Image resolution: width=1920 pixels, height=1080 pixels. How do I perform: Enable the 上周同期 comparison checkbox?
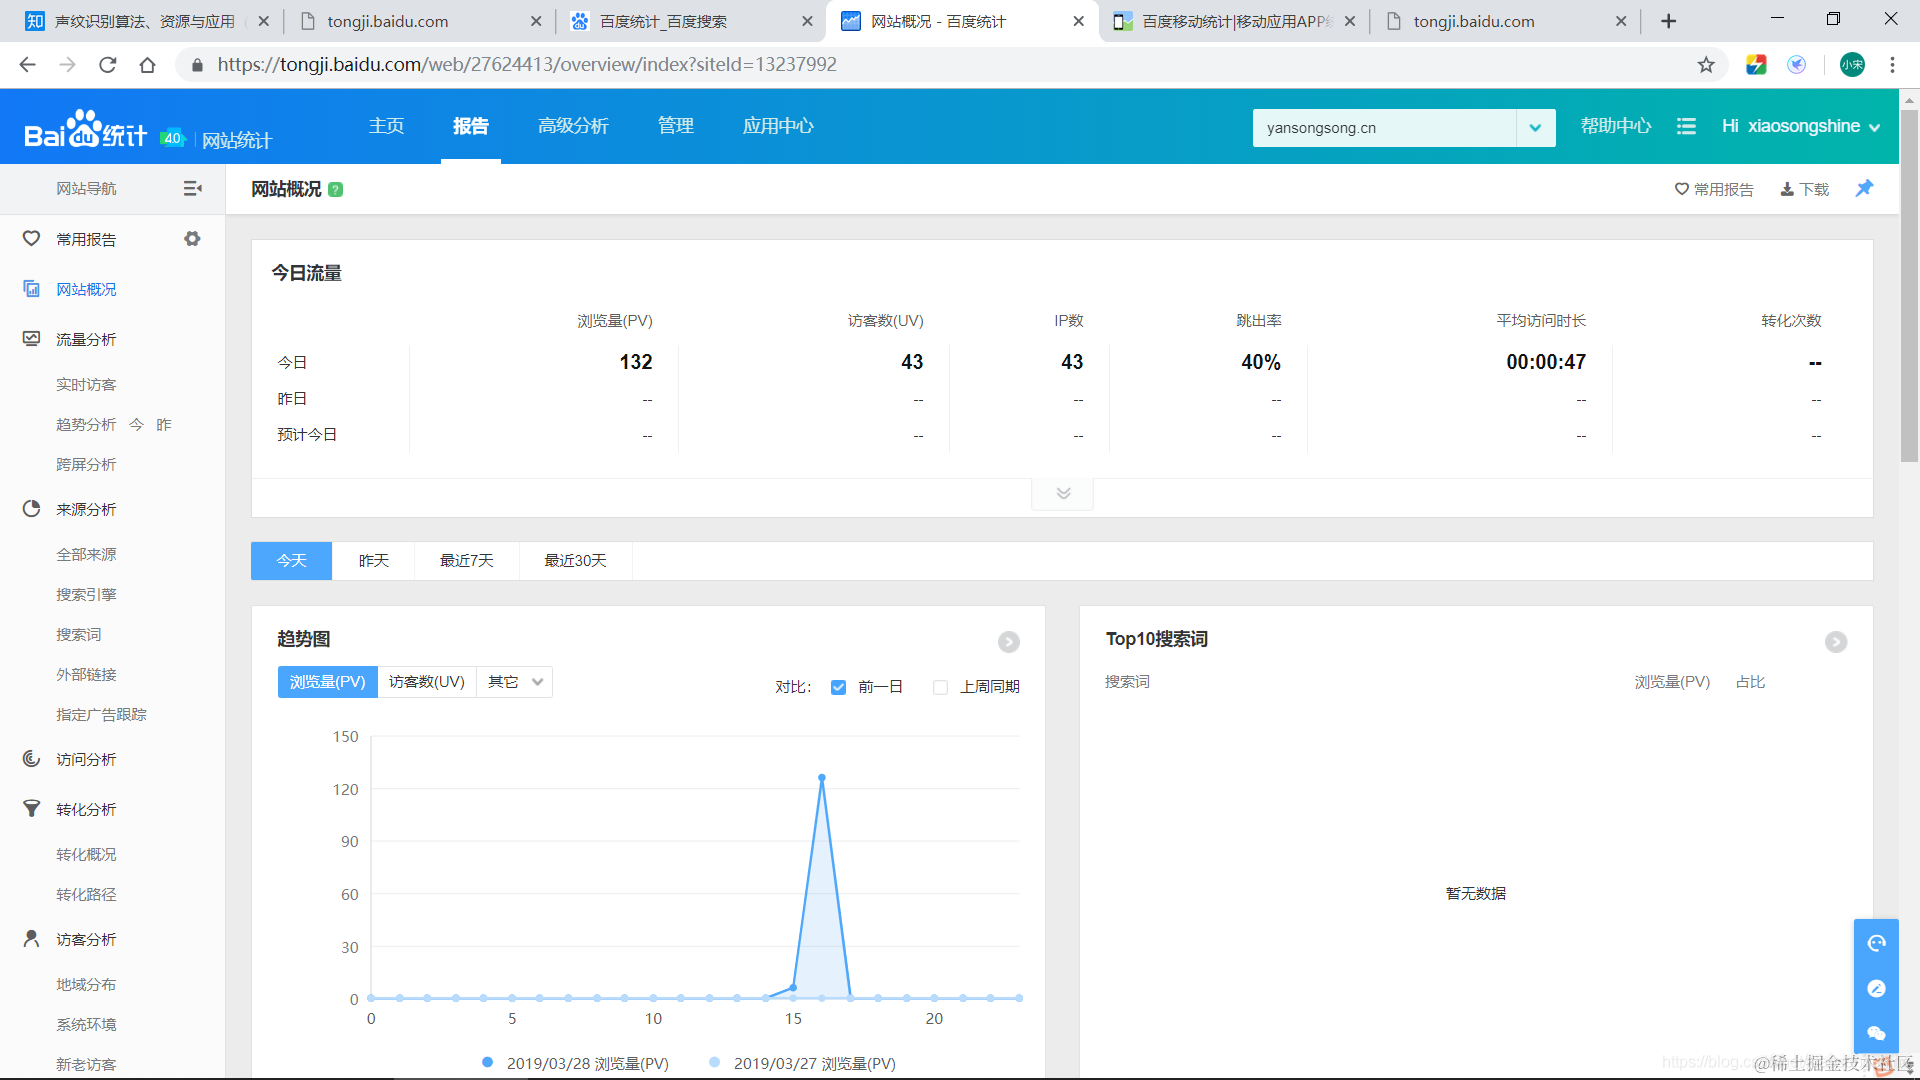(940, 687)
